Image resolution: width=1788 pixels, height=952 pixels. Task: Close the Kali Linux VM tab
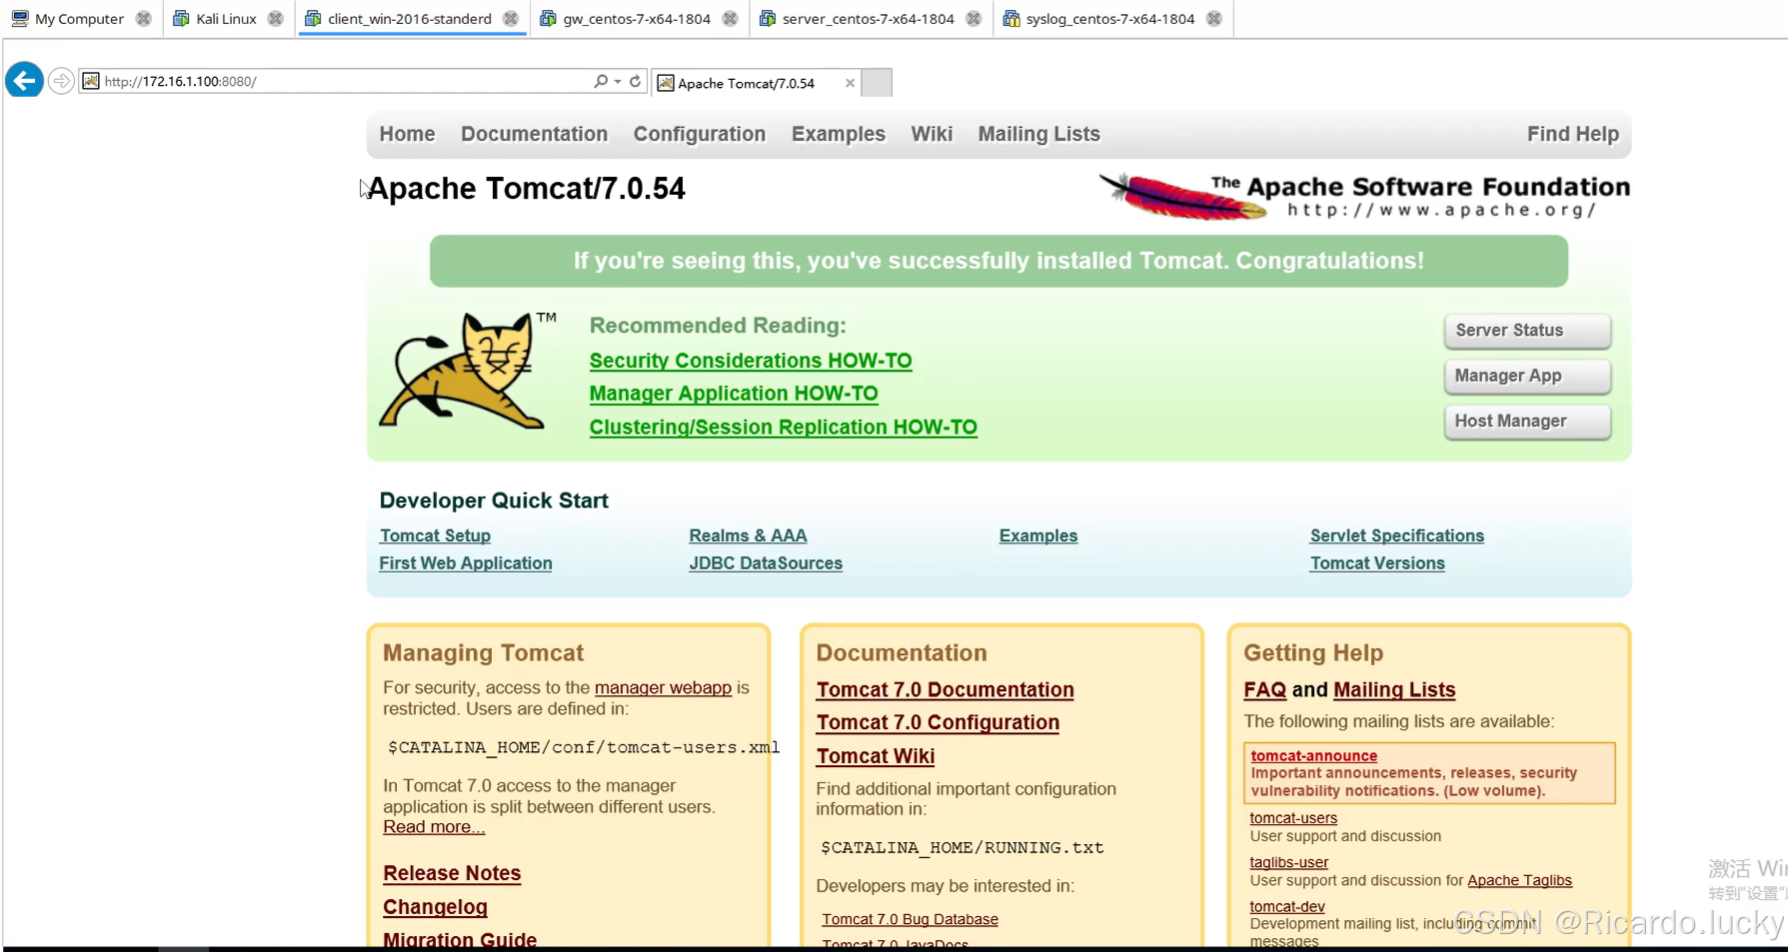point(276,19)
